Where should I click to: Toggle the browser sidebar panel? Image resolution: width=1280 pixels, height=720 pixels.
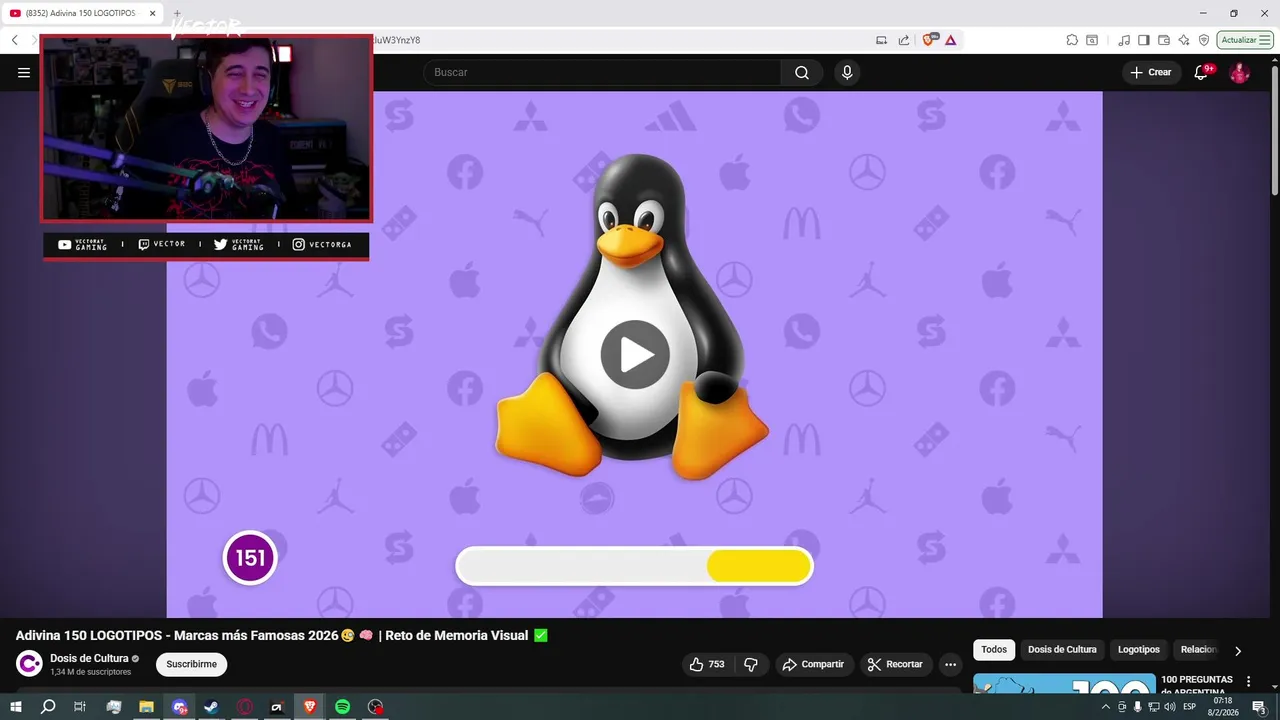(x=1144, y=40)
